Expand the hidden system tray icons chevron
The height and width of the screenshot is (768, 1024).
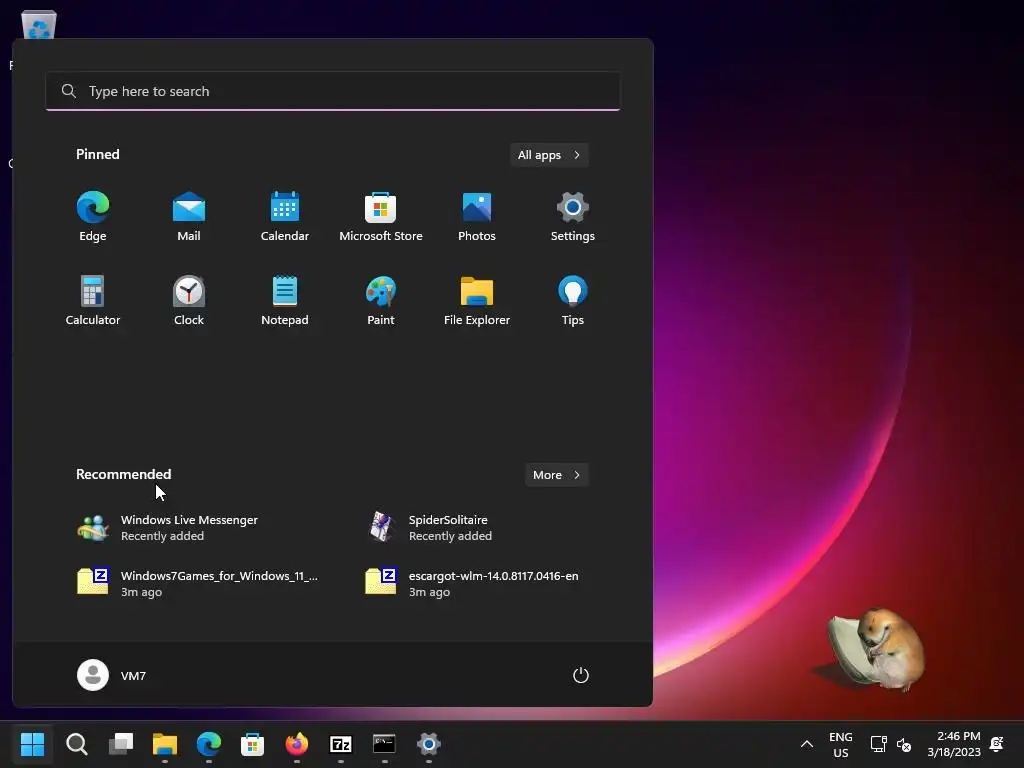(807, 744)
